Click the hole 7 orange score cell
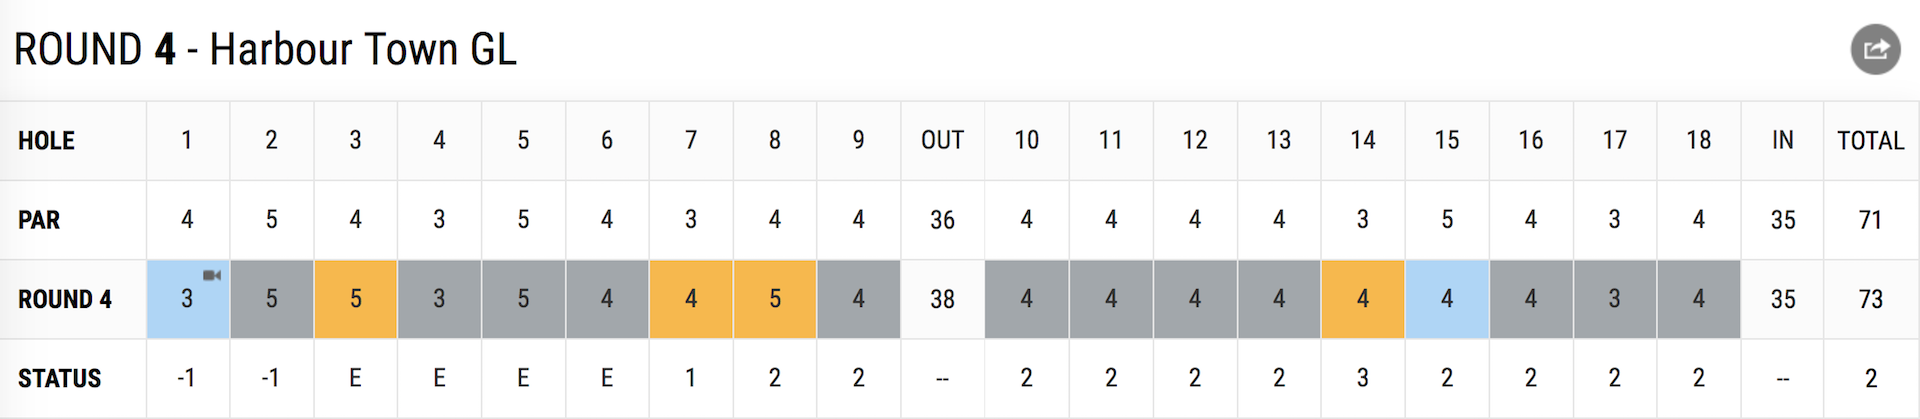Screen dimensions: 1920x419 [691, 299]
